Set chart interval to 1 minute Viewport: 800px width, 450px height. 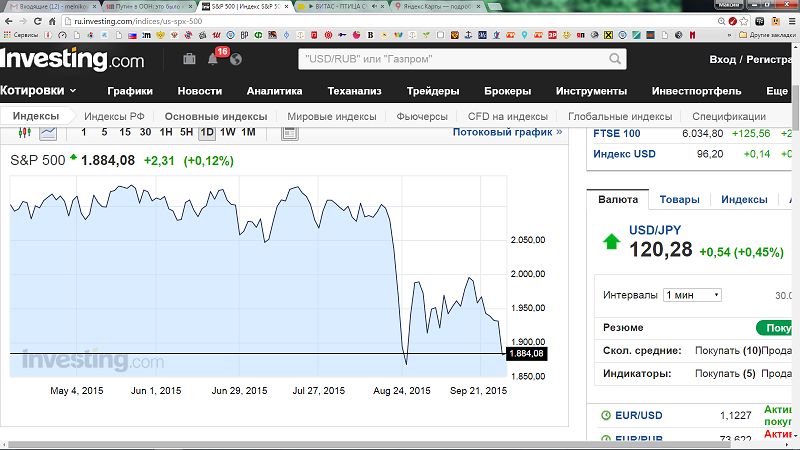click(84, 132)
